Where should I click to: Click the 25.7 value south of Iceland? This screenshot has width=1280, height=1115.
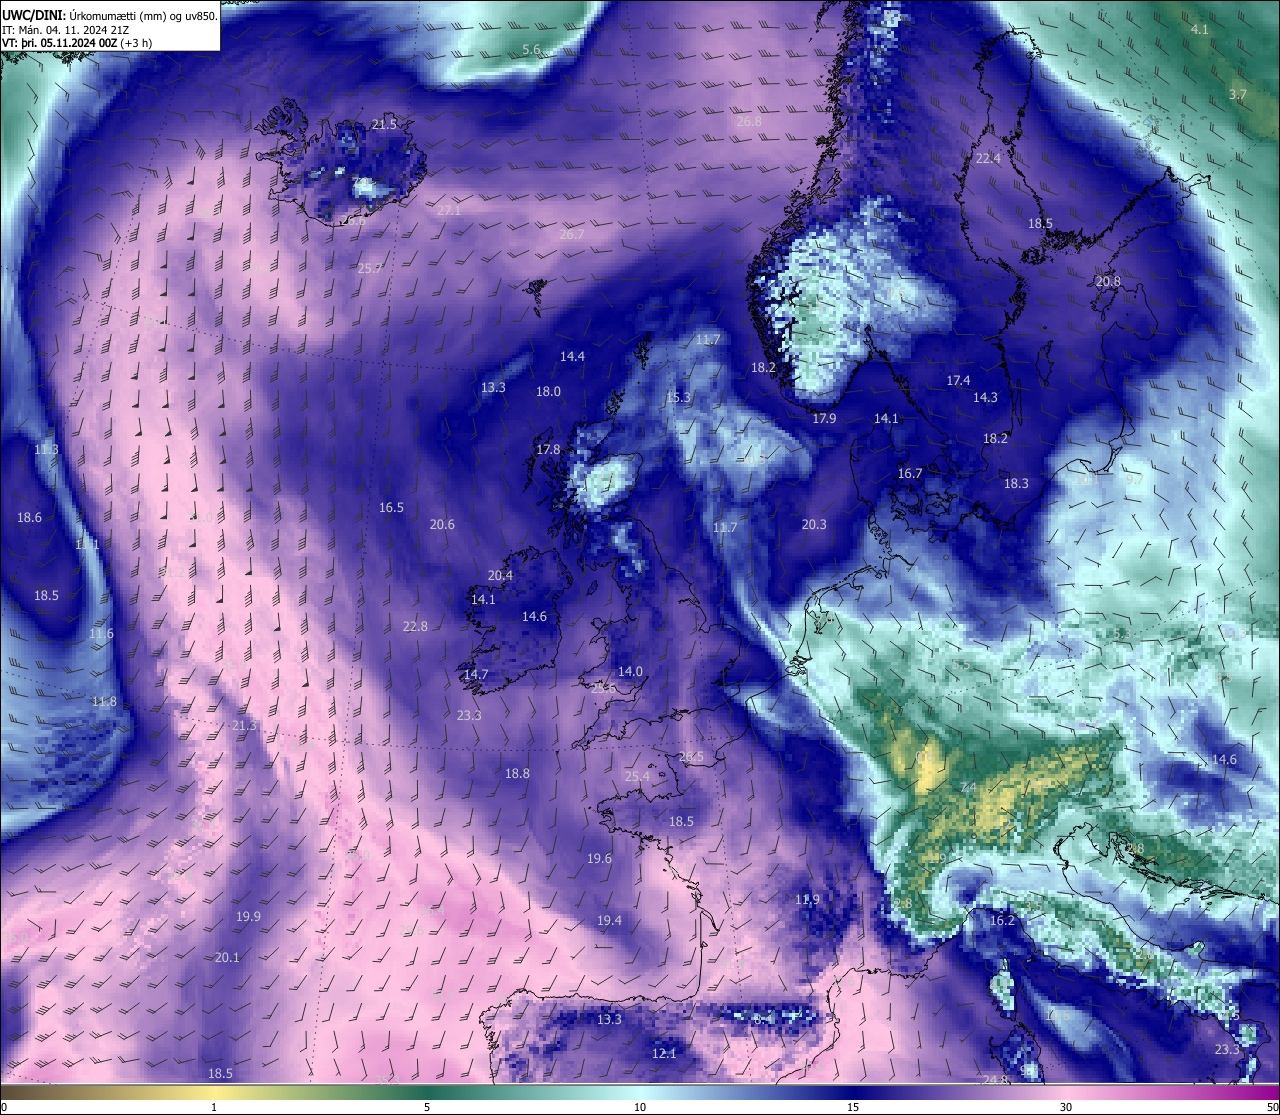[x=370, y=268]
